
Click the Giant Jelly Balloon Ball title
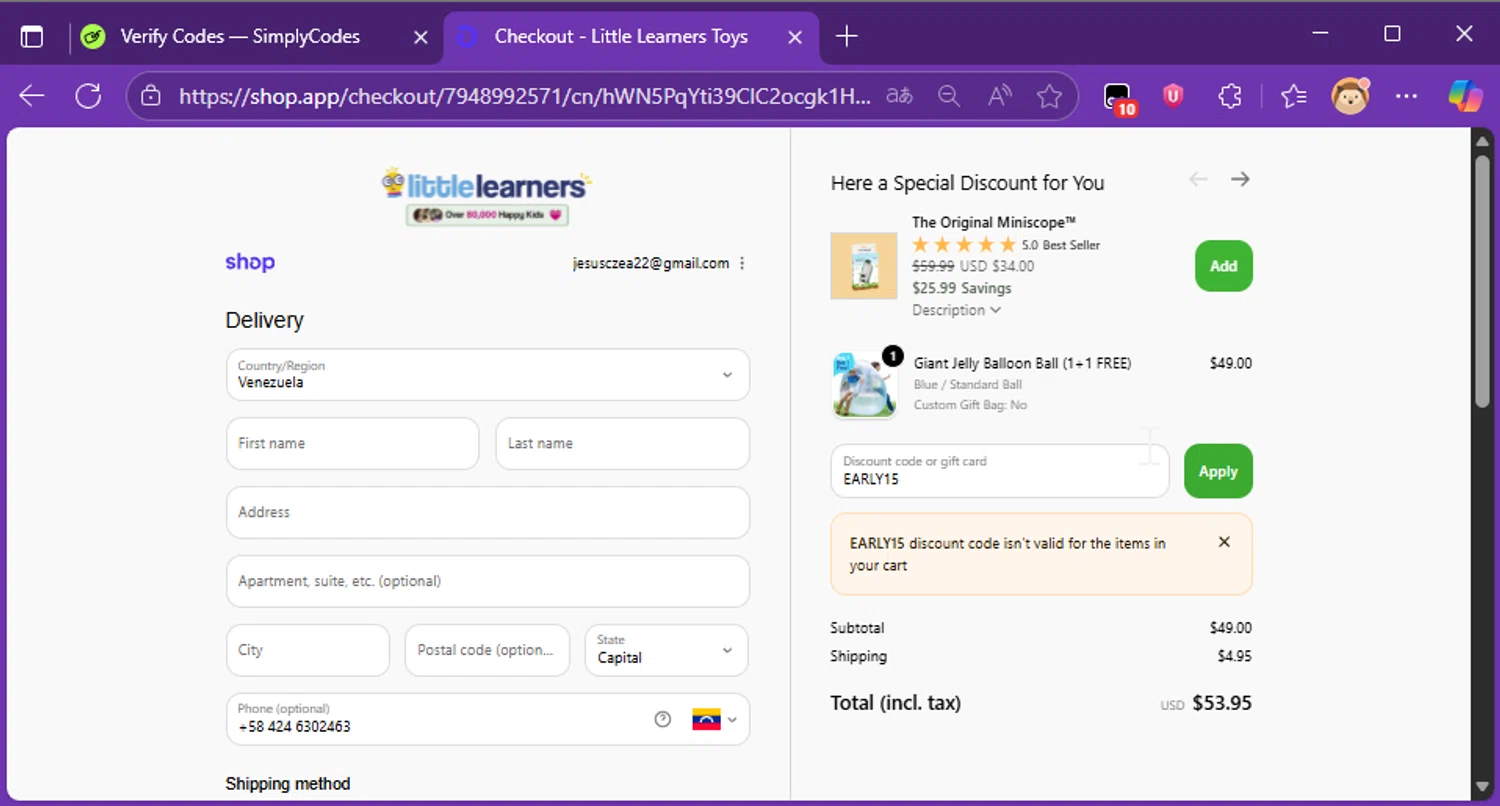pos(1022,363)
